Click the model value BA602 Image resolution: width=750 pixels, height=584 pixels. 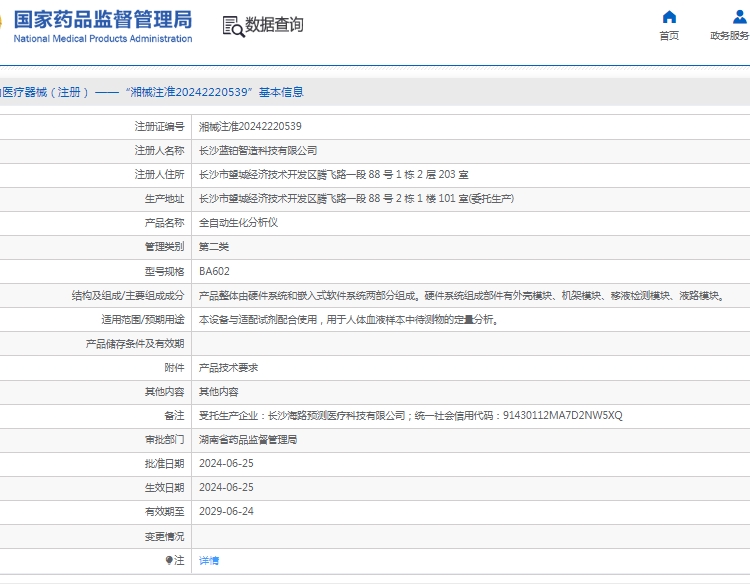coord(214,271)
